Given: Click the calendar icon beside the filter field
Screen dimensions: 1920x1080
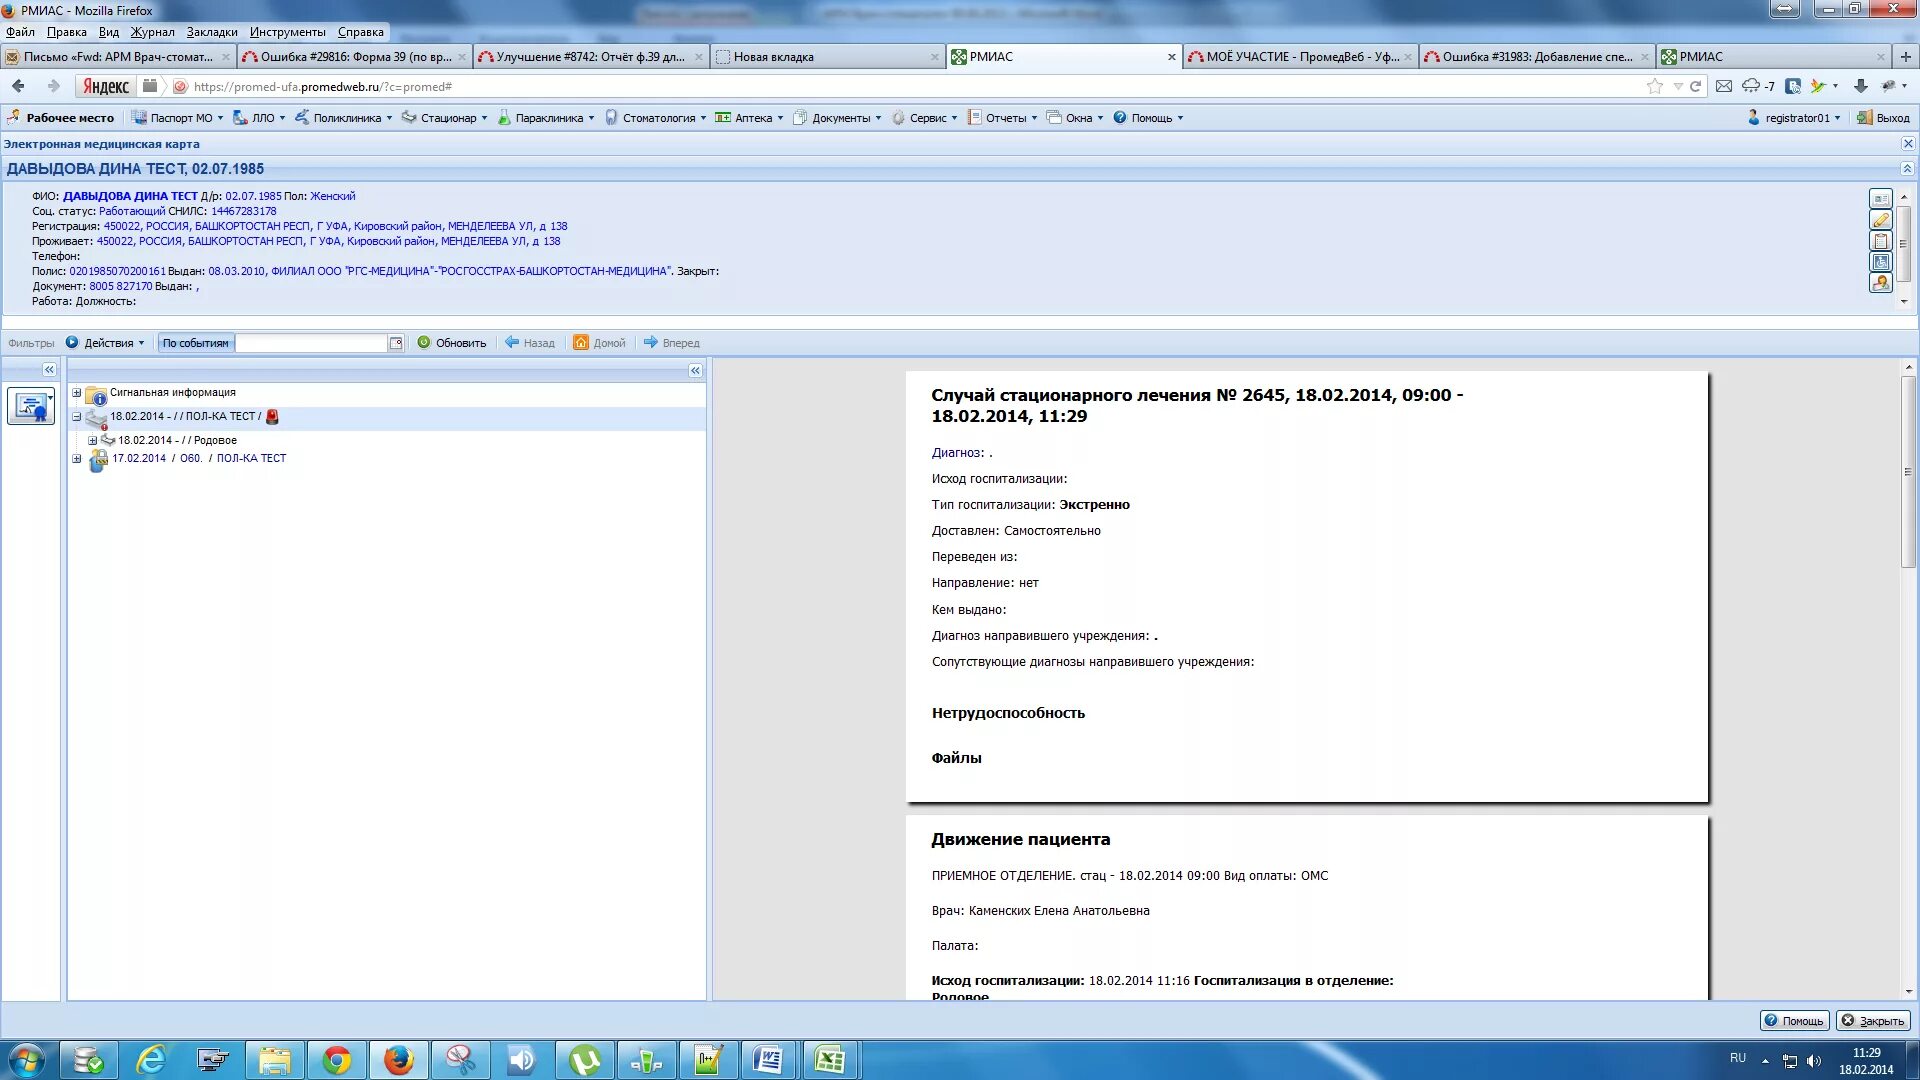Looking at the screenshot, I should tap(396, 343).
